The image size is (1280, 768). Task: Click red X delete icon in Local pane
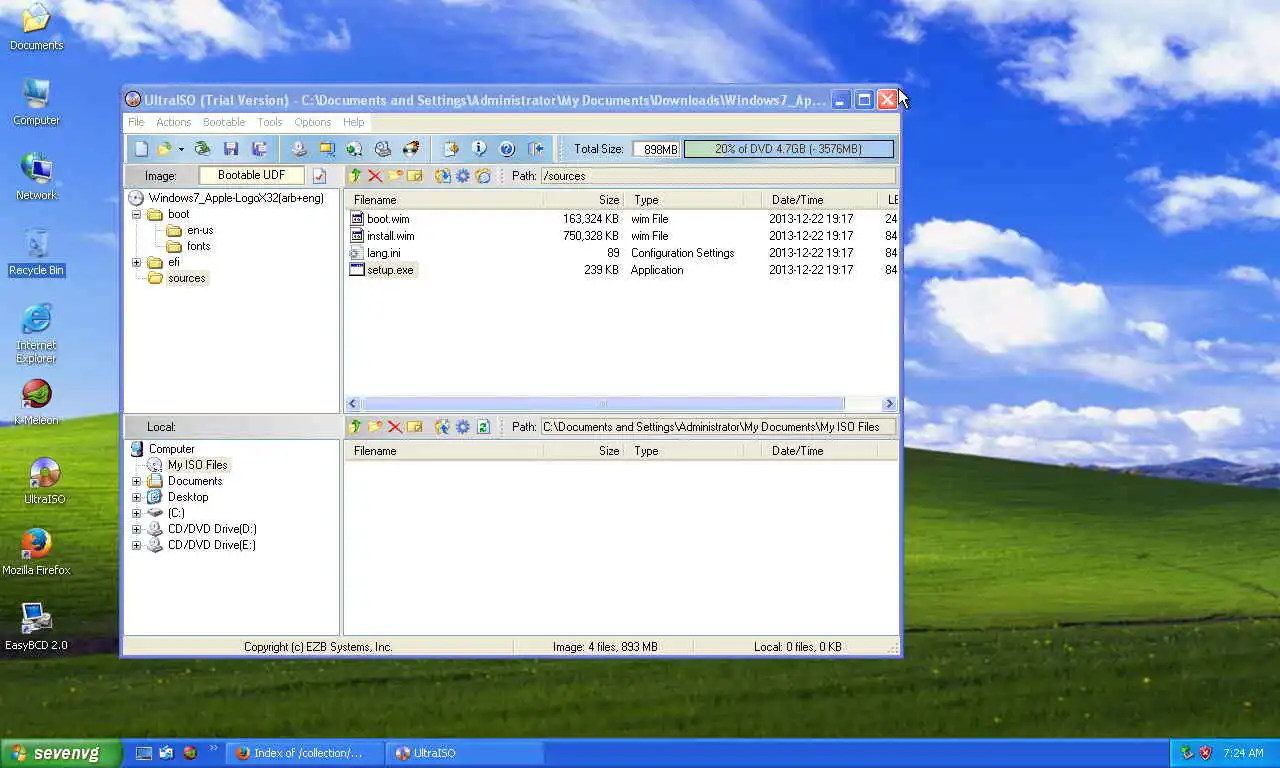pyautogui.click(x=395, y=427)
